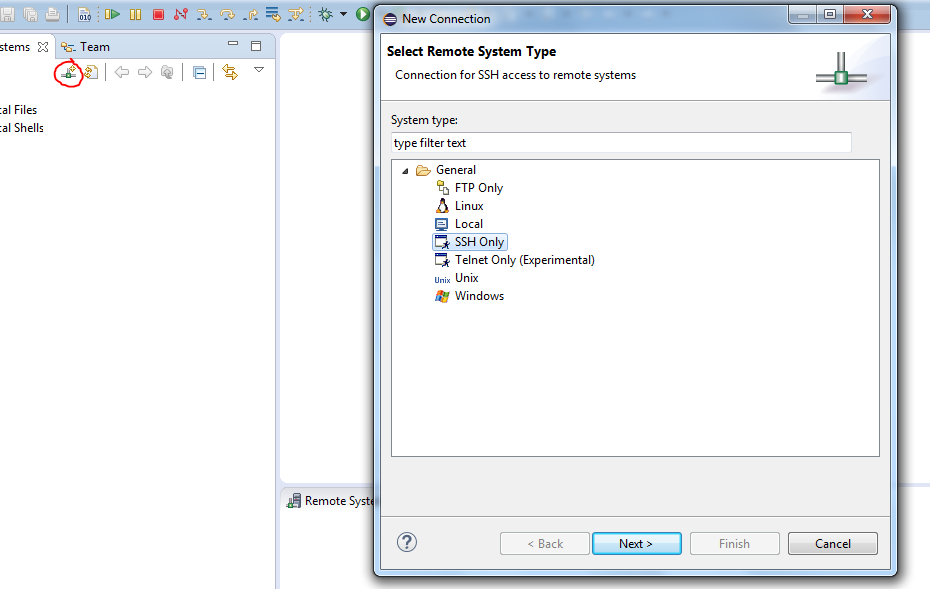Toggle Link with Editor yellow arrows icon

[x=230, y=72]
